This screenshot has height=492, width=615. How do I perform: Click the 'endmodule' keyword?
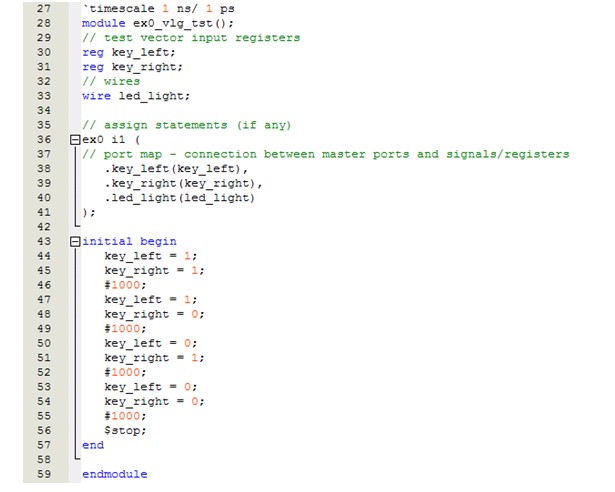[114, 474]
